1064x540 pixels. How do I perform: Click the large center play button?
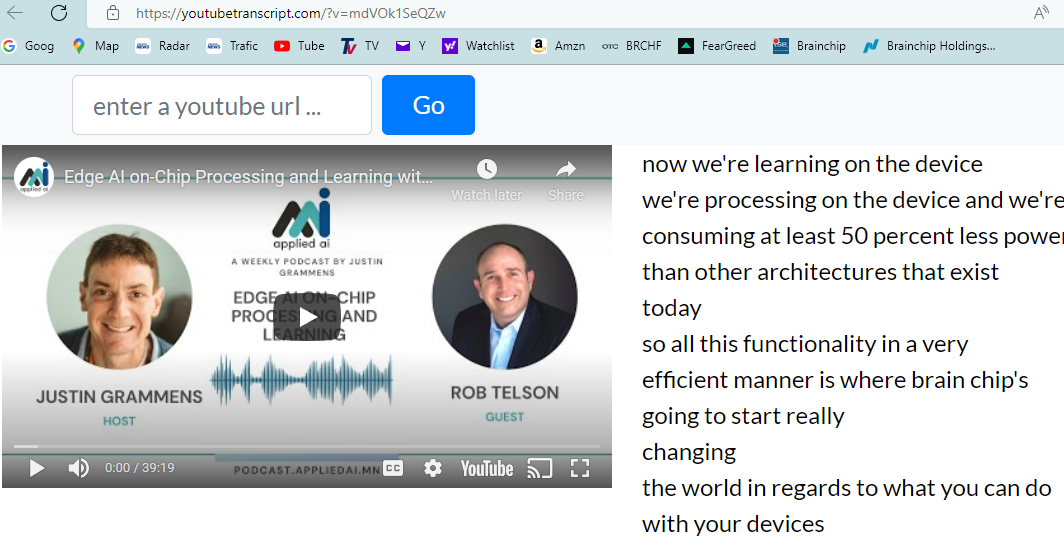[306, 317]
